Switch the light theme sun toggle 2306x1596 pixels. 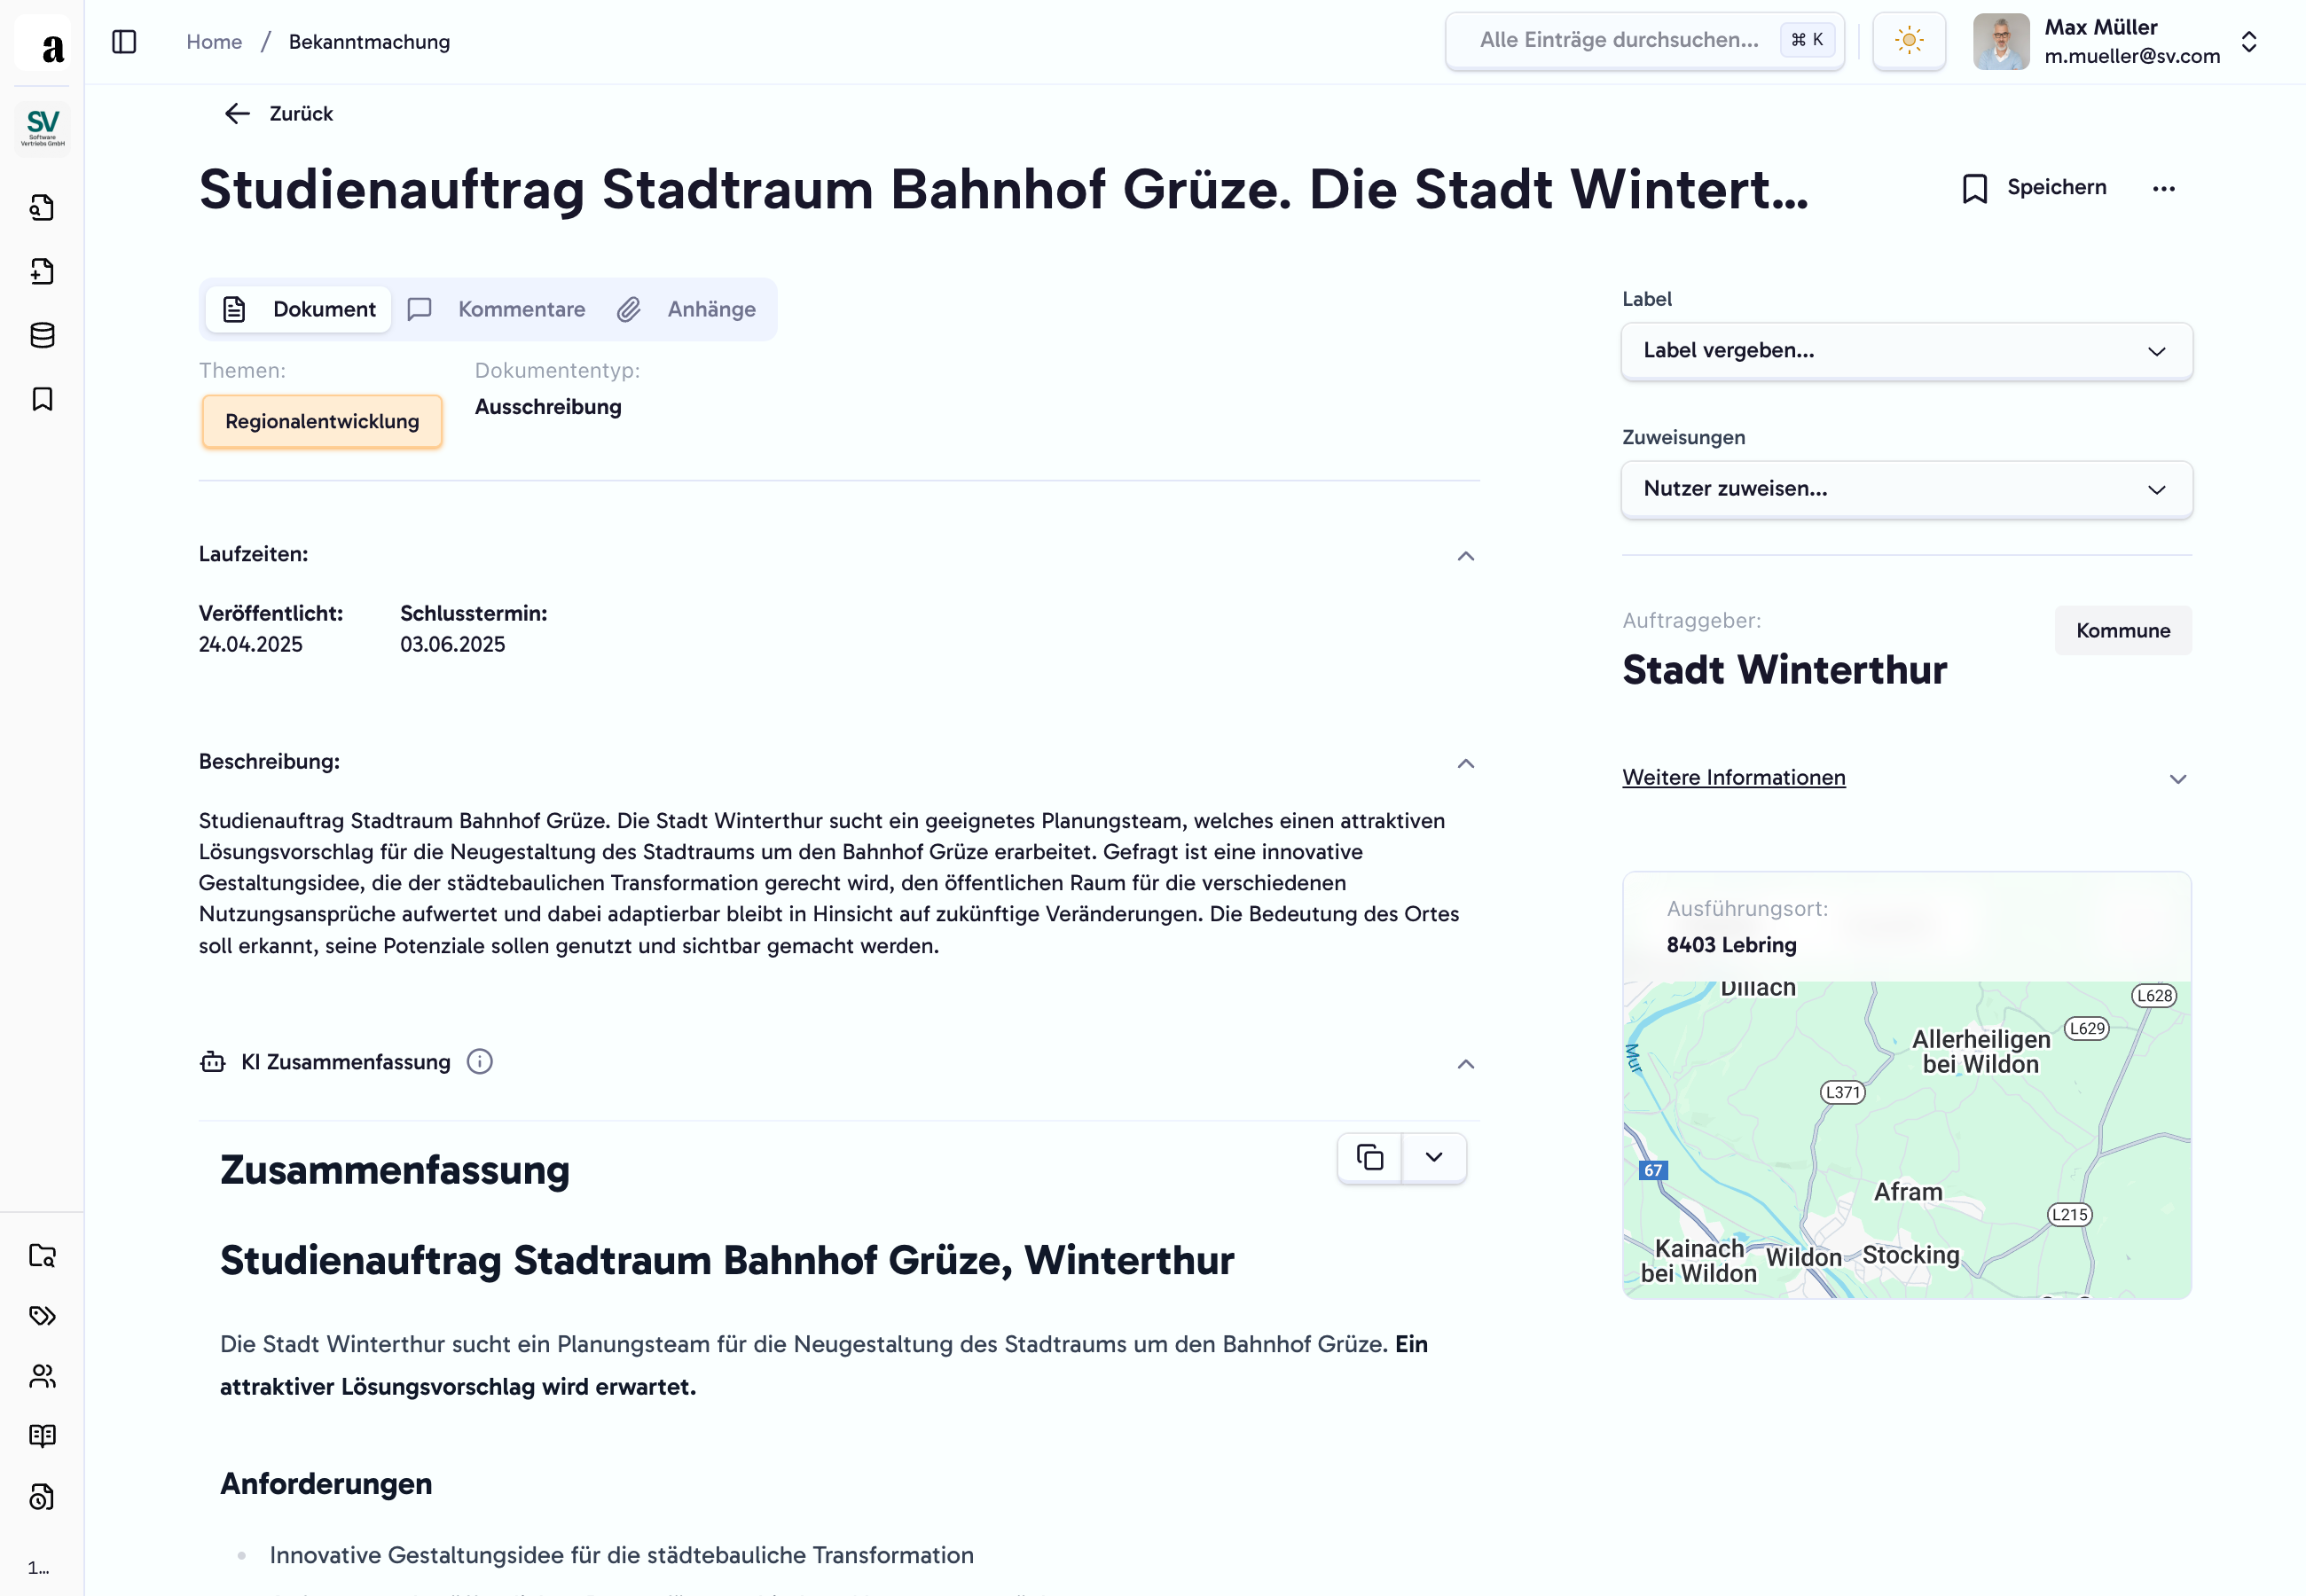point(1908,41)
